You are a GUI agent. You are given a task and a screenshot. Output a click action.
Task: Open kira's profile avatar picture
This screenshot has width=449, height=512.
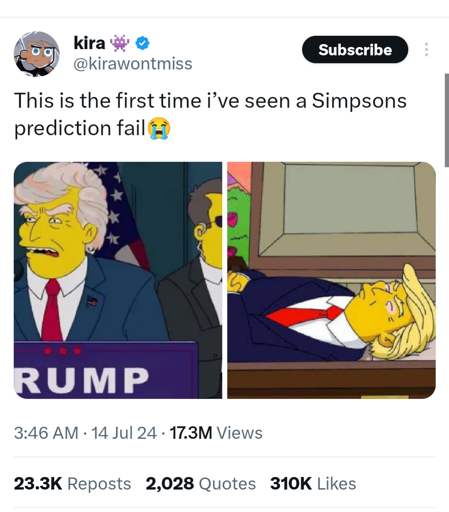37,54
